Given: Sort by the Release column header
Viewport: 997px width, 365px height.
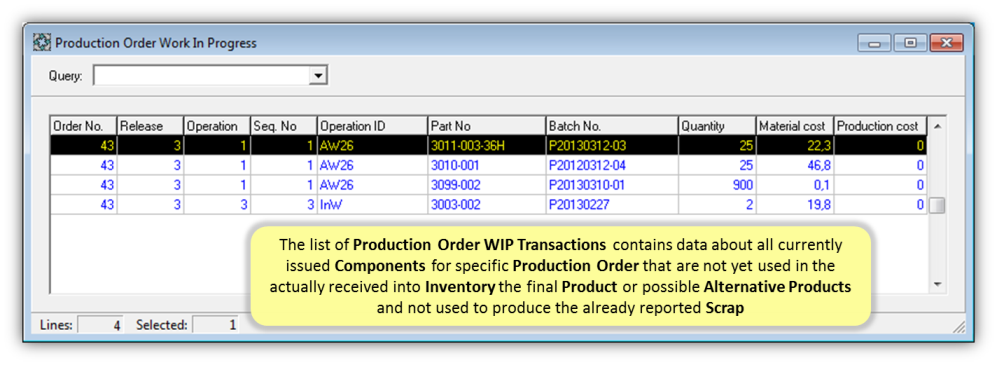Looking at the screenshot, I should (150, 126).
